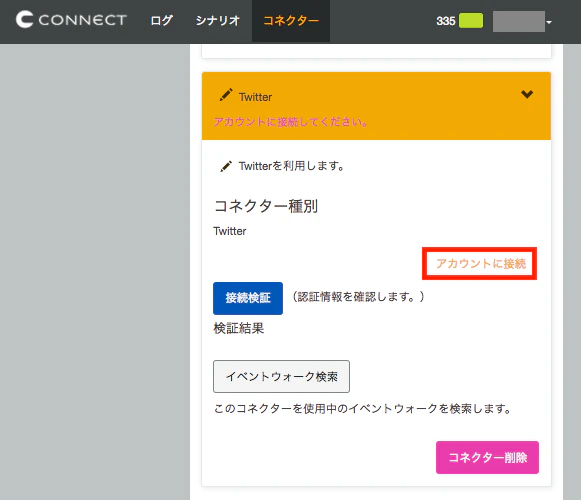Open the user account dropdown arrow

[x=549, y=22]
